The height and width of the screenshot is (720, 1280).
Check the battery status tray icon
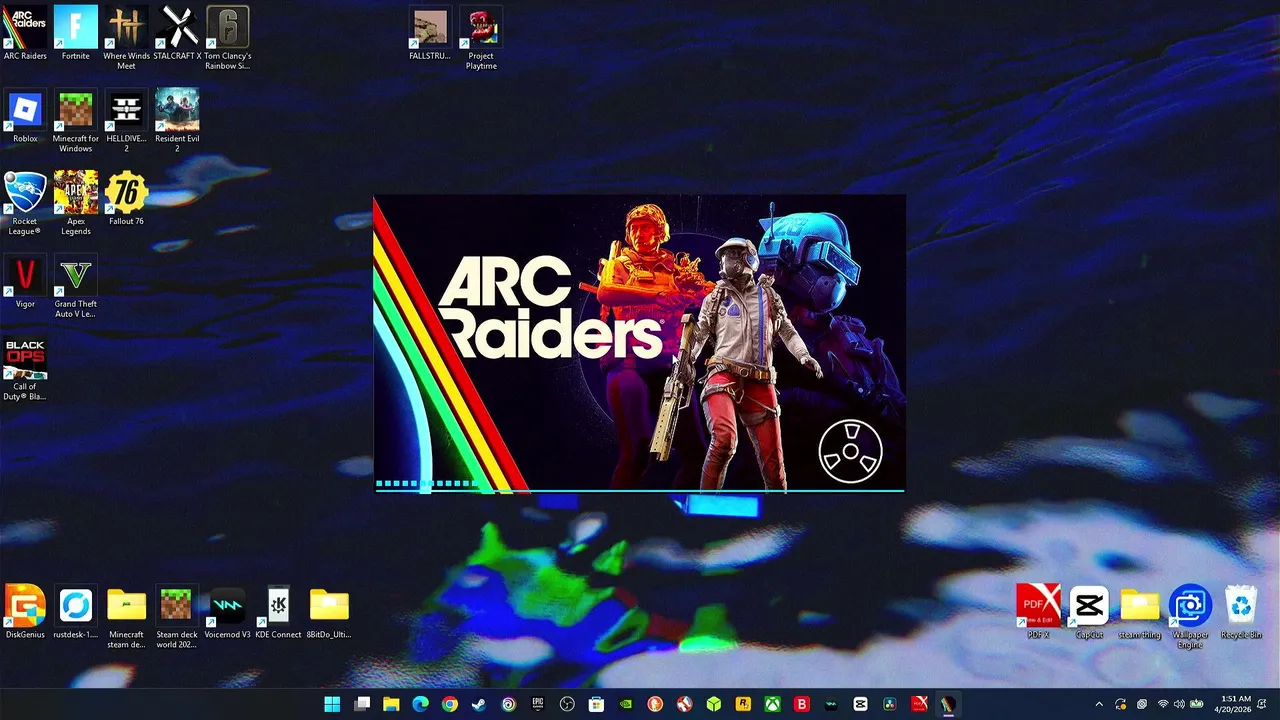(x=1196, y=704)
